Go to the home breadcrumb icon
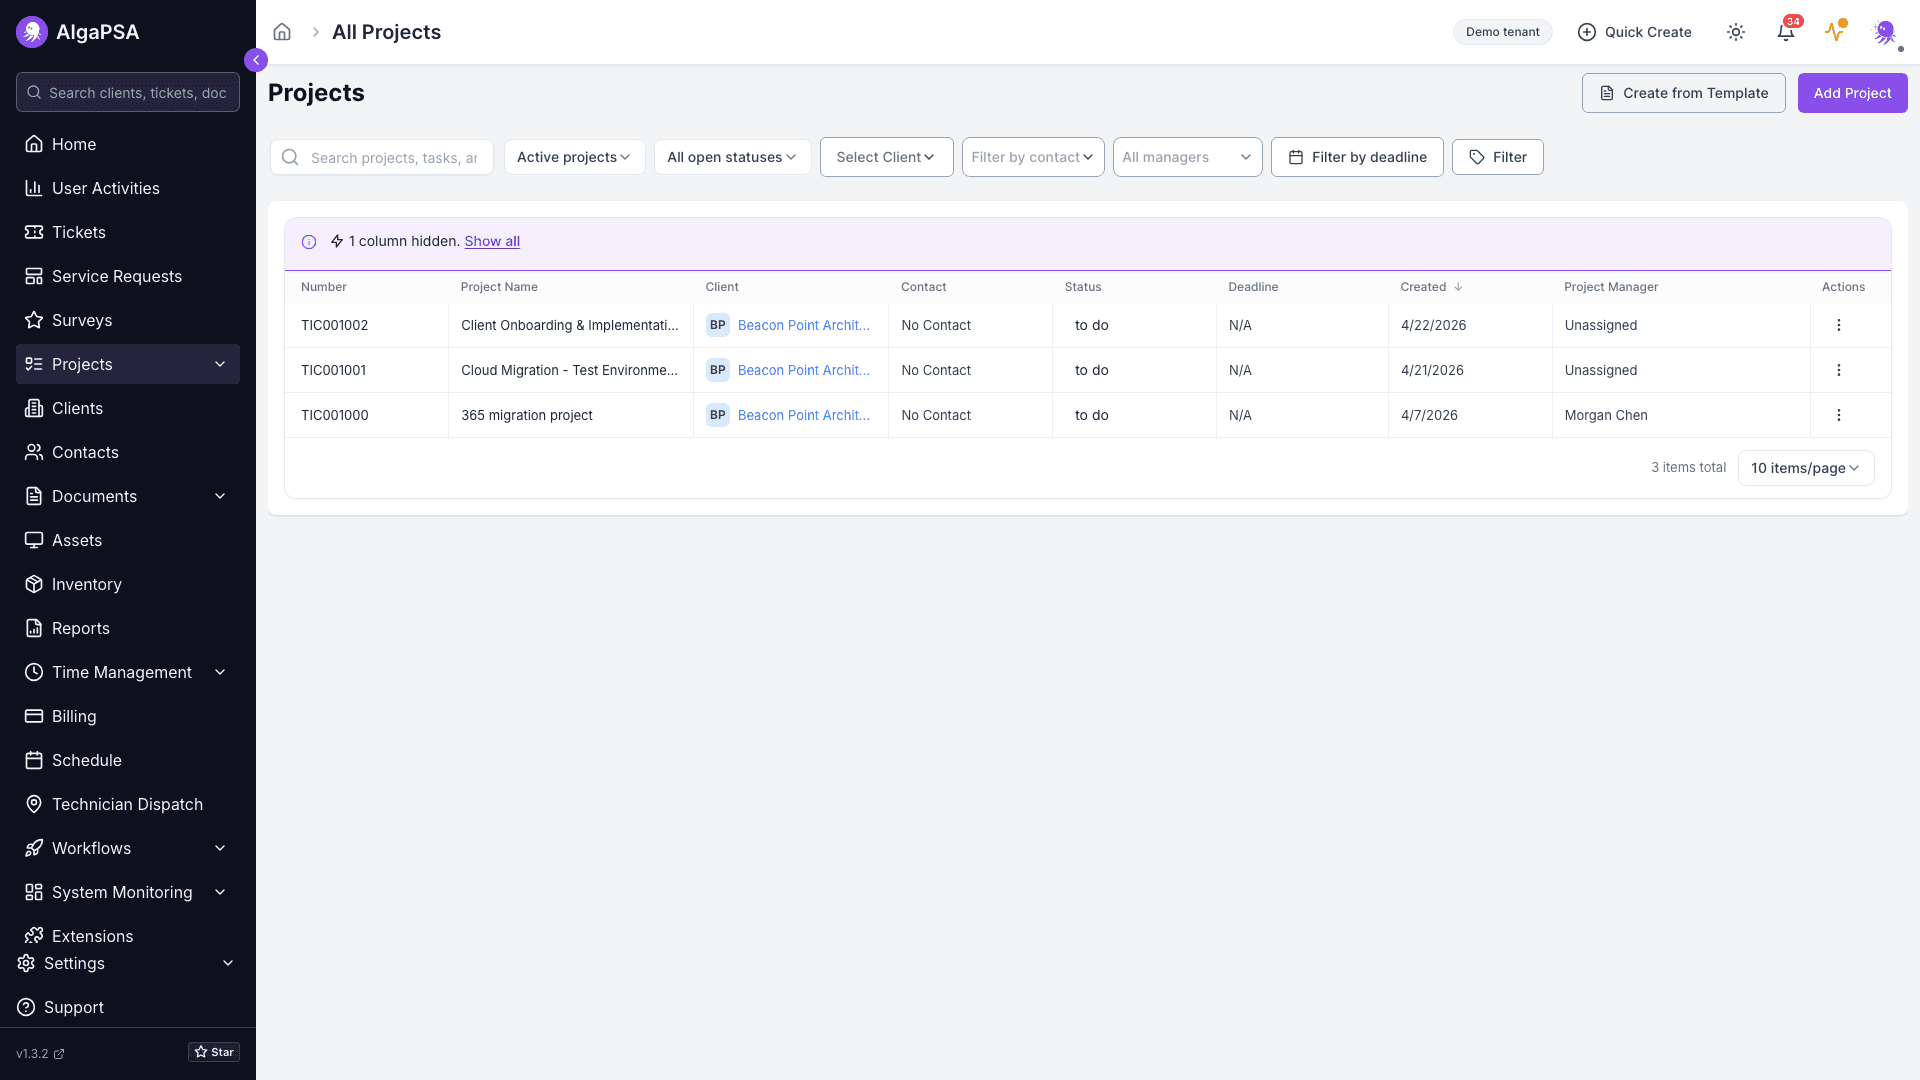Image resolution: width=1920 pixels, height=1080 pixels. coord(282,32)
